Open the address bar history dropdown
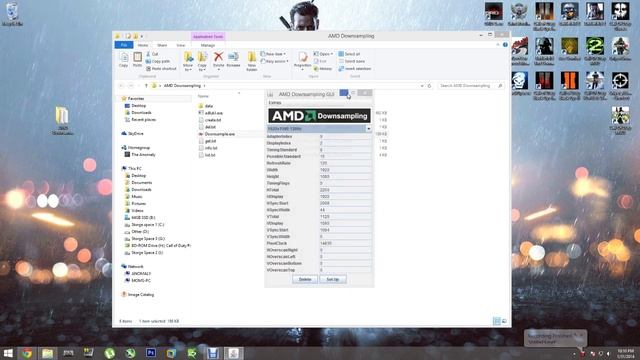Viewport: 640px width, 360px height. [x=422, y=86]
